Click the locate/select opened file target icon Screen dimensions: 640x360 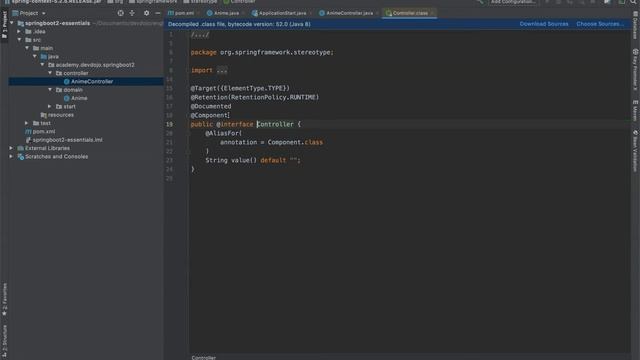[x=120, y=13]
